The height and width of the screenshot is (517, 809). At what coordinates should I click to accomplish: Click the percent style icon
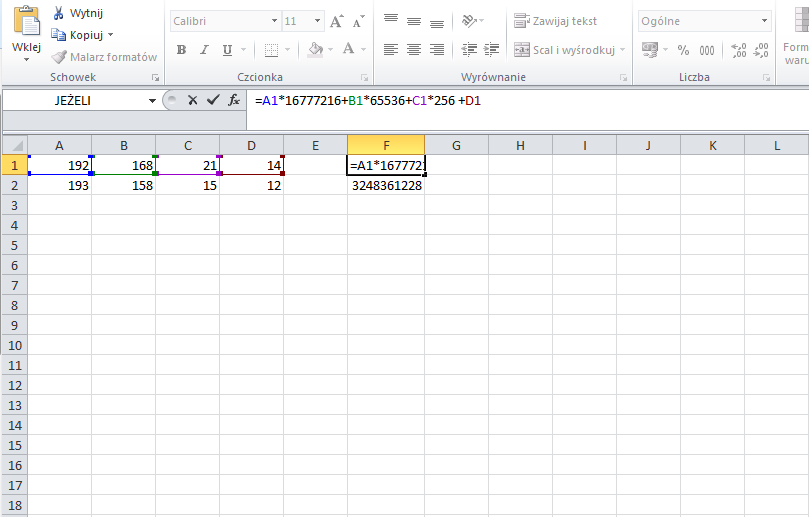(684, 50)
